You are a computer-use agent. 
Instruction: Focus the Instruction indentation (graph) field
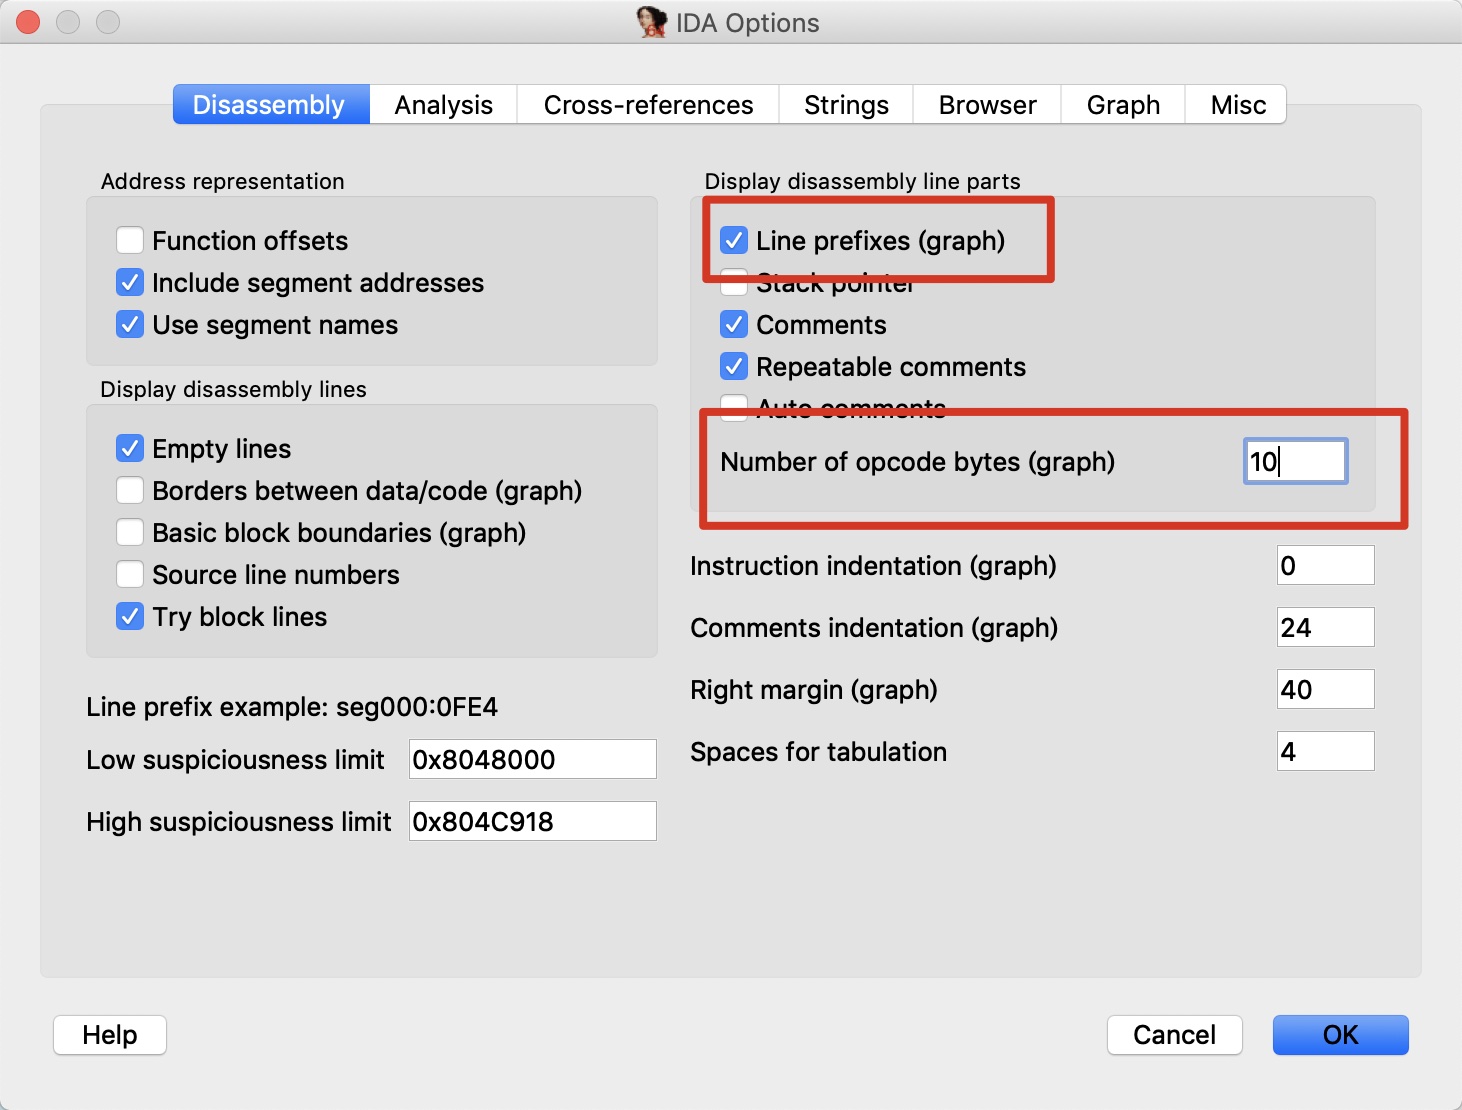(x=1325, y=566)
